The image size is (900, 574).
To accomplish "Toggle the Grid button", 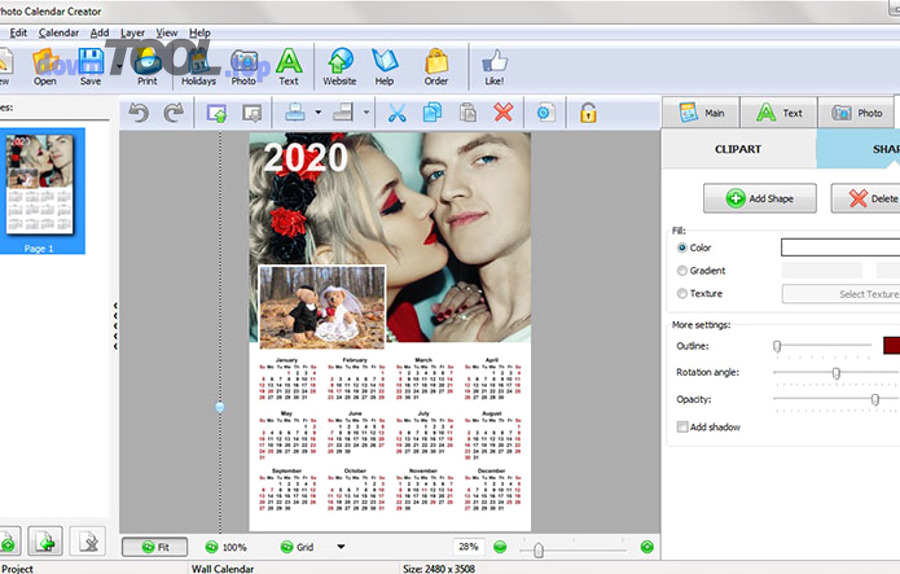I will point(297,547).
